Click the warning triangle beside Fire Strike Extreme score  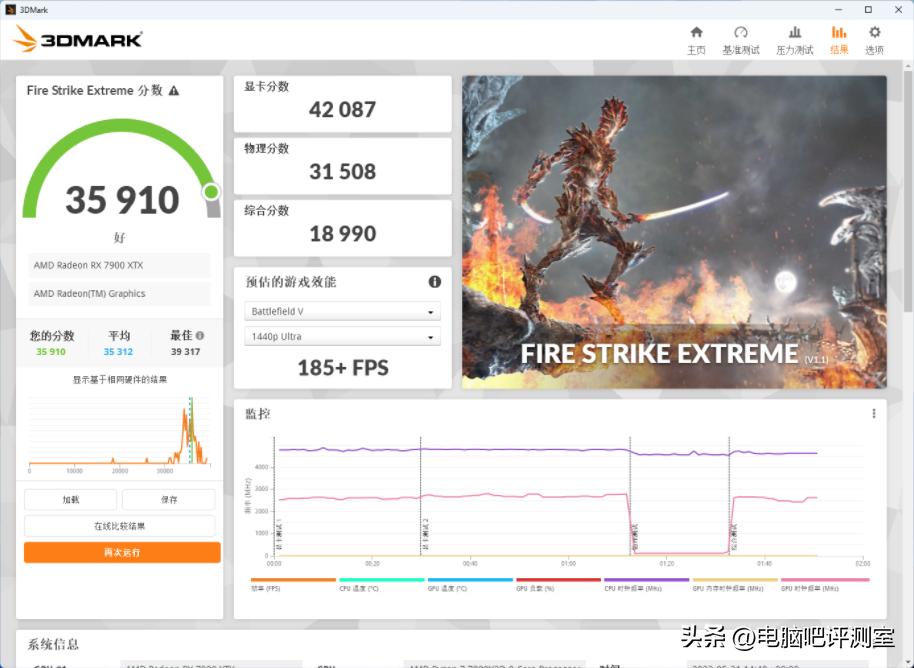(174, 91)
